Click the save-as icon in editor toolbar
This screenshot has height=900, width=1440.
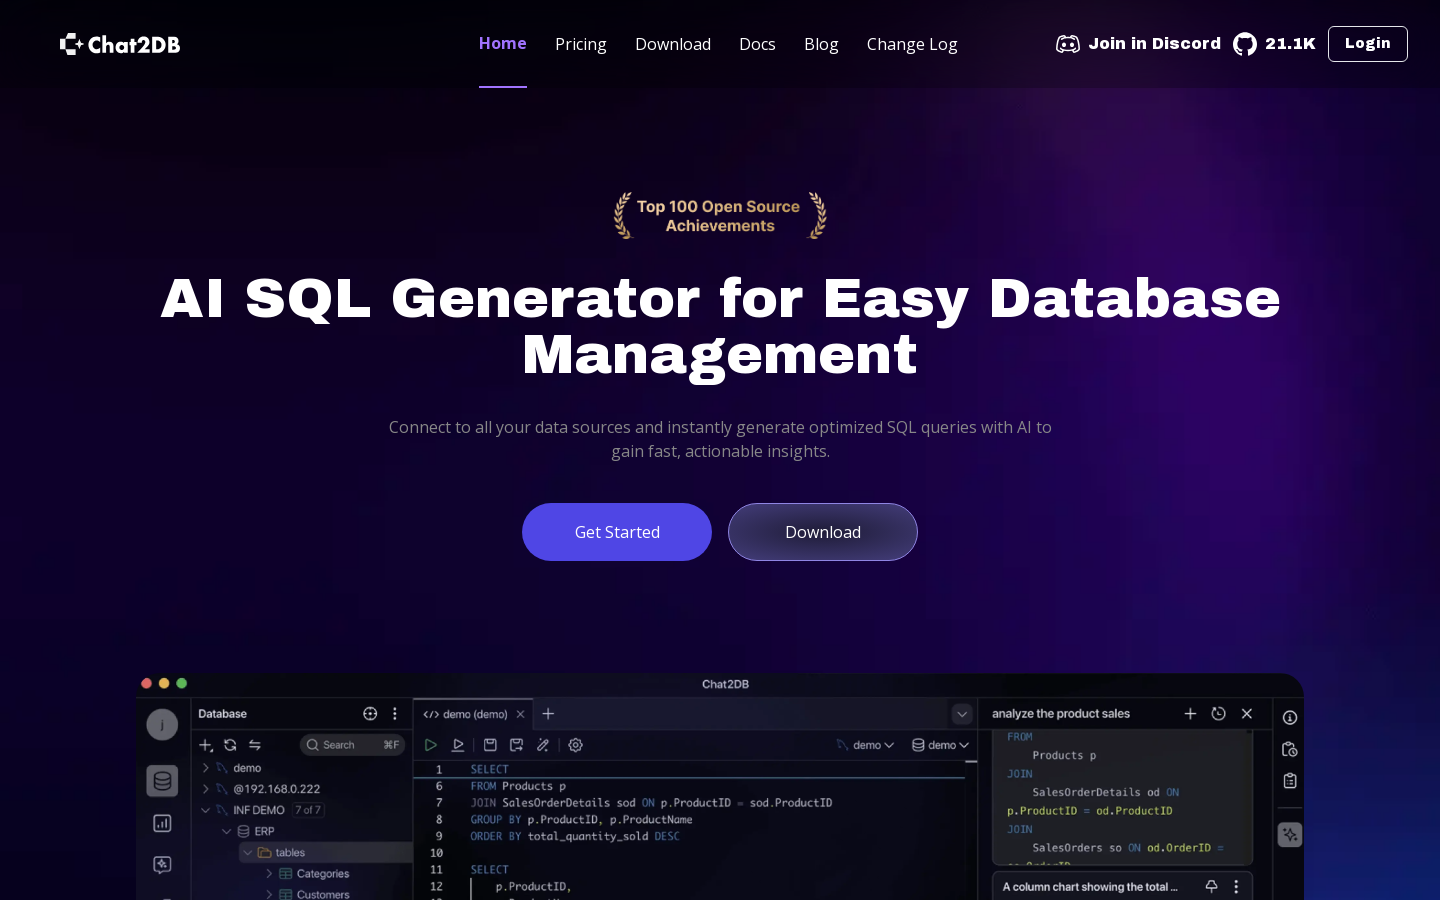click(x=516, y=745)
